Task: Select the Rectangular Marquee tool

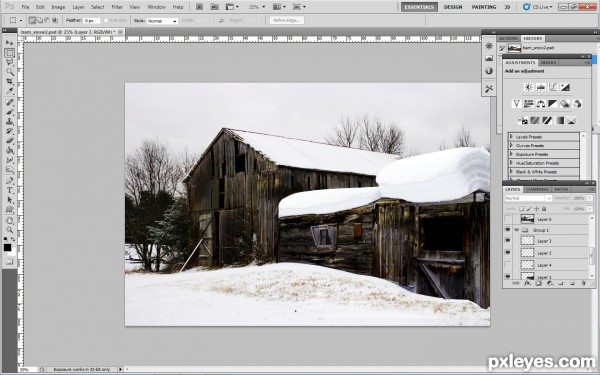Action: (10, 53)
